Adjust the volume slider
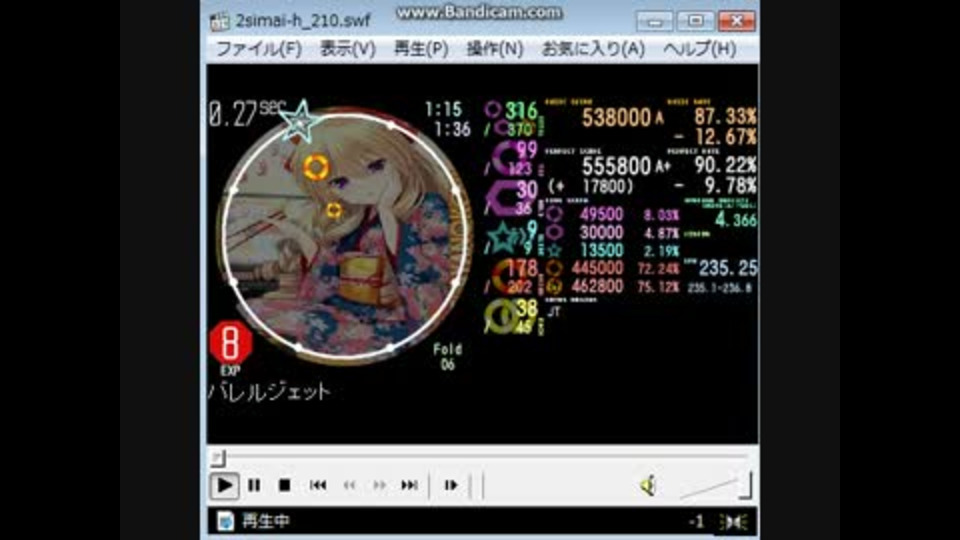Image resolution: width=960 pixels, height=540 pixels. point(715,486)
